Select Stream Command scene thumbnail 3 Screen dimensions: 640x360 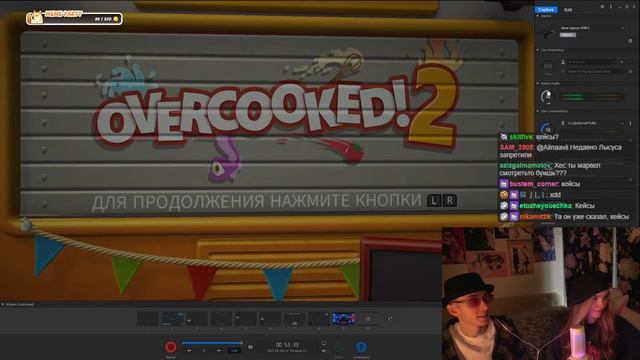[197, 319]
